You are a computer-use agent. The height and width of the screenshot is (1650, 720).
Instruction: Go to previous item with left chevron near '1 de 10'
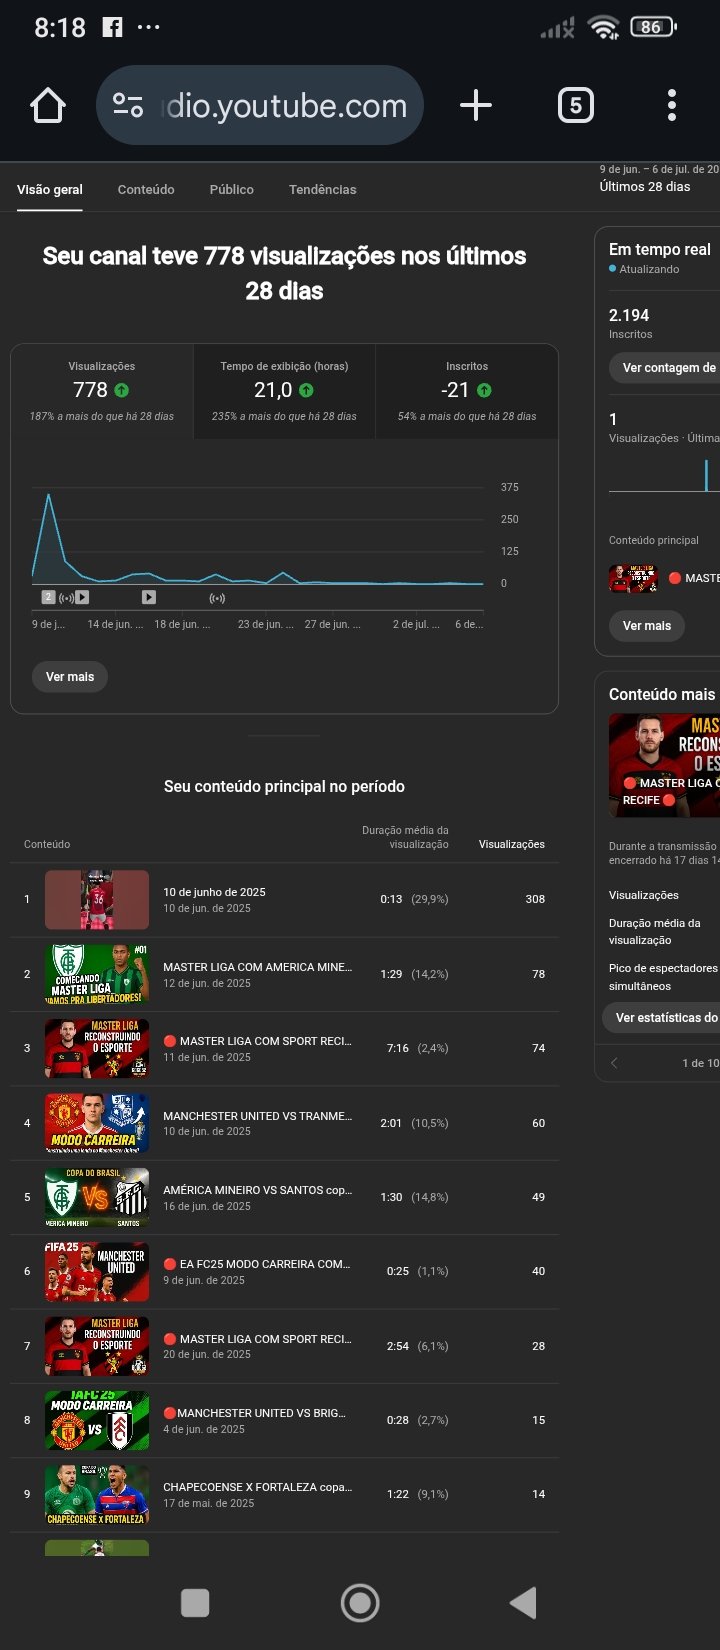pyautogui.click(x=614, y=1063)
